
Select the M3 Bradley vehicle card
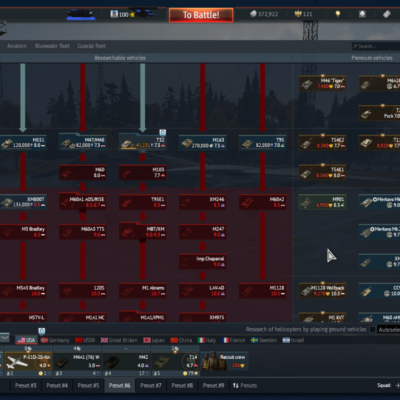pos(23,232)
